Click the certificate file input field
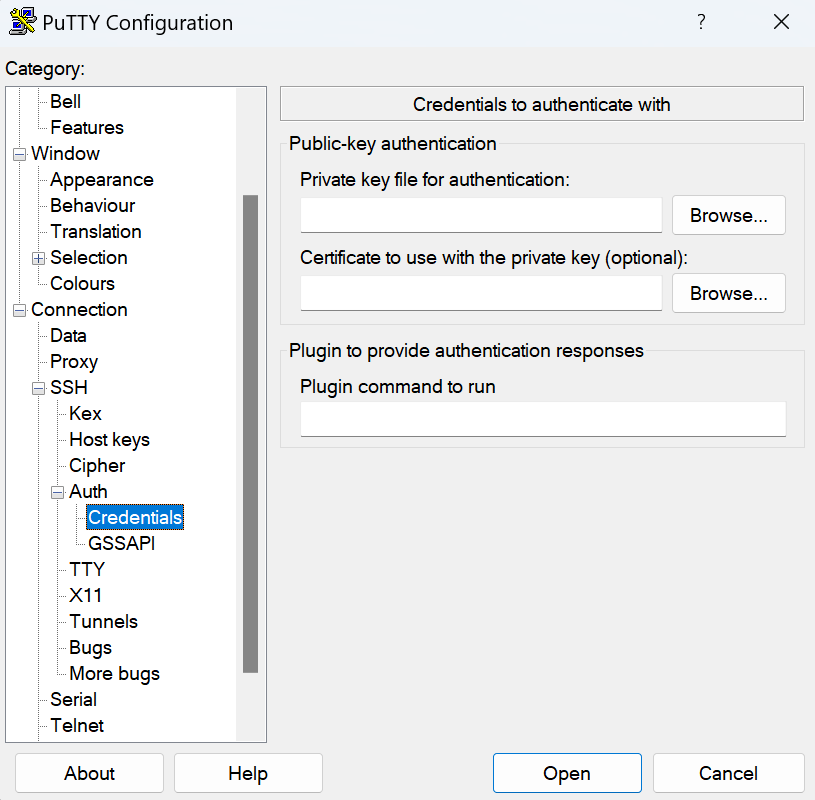Screen dimensions: 815x800 tap(481, 293)
